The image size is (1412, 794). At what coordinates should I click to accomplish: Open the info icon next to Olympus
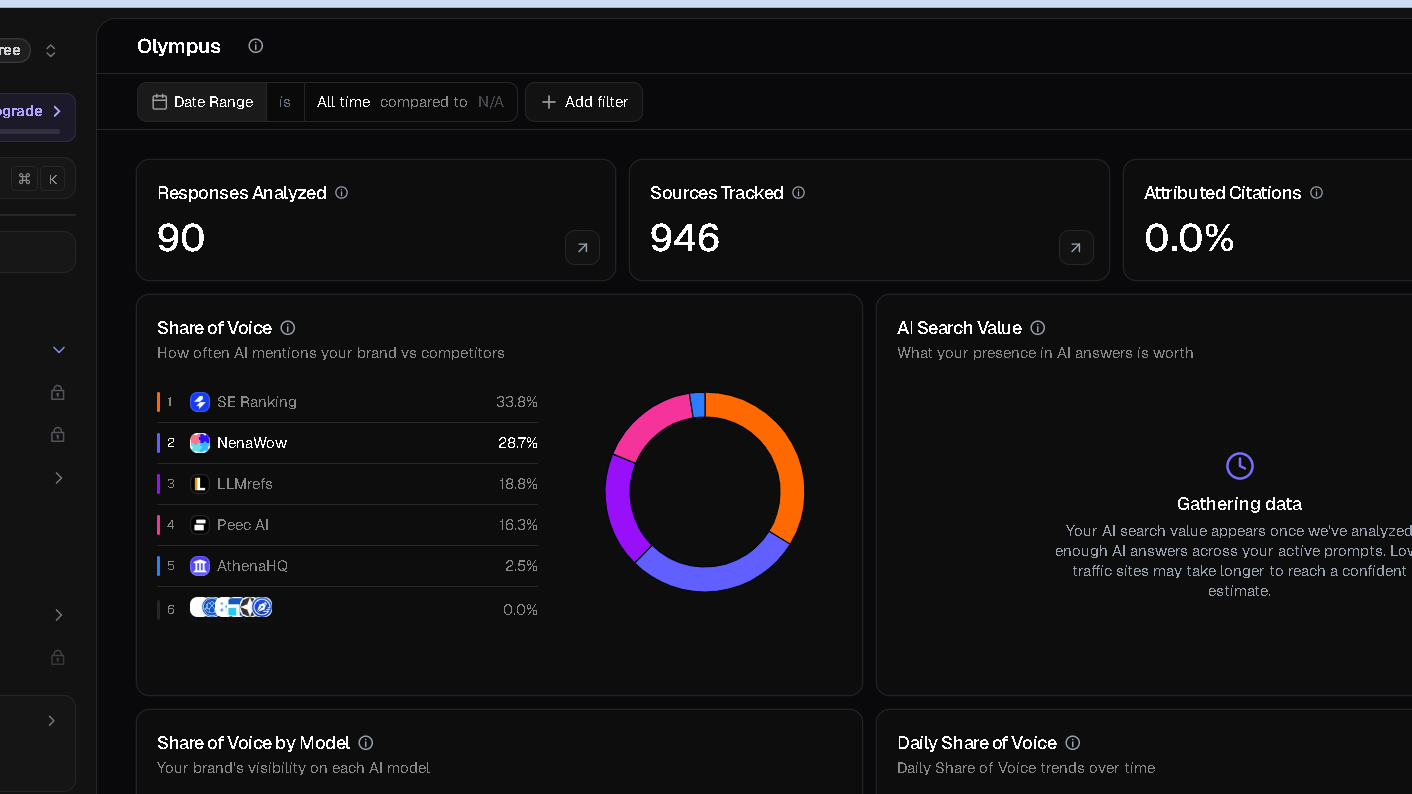click(x=255, y=46)
